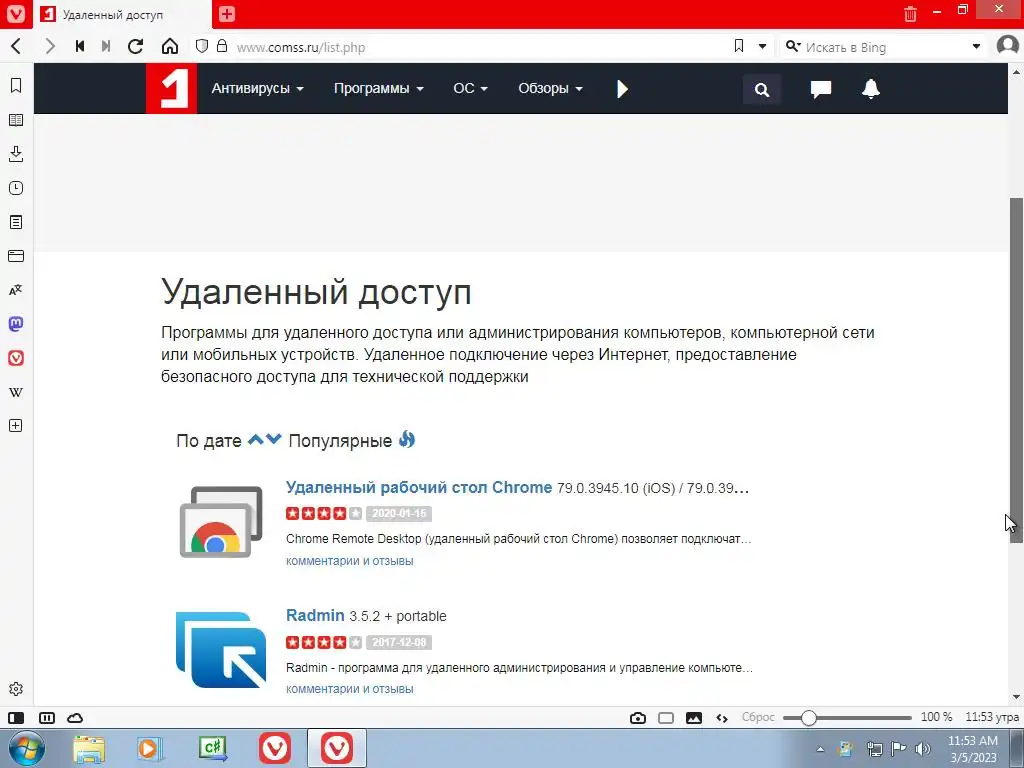The width and height of the screenshot is (1024, 768).
Task: Open the user profile avatar
Action: [x=1008, y=46]
